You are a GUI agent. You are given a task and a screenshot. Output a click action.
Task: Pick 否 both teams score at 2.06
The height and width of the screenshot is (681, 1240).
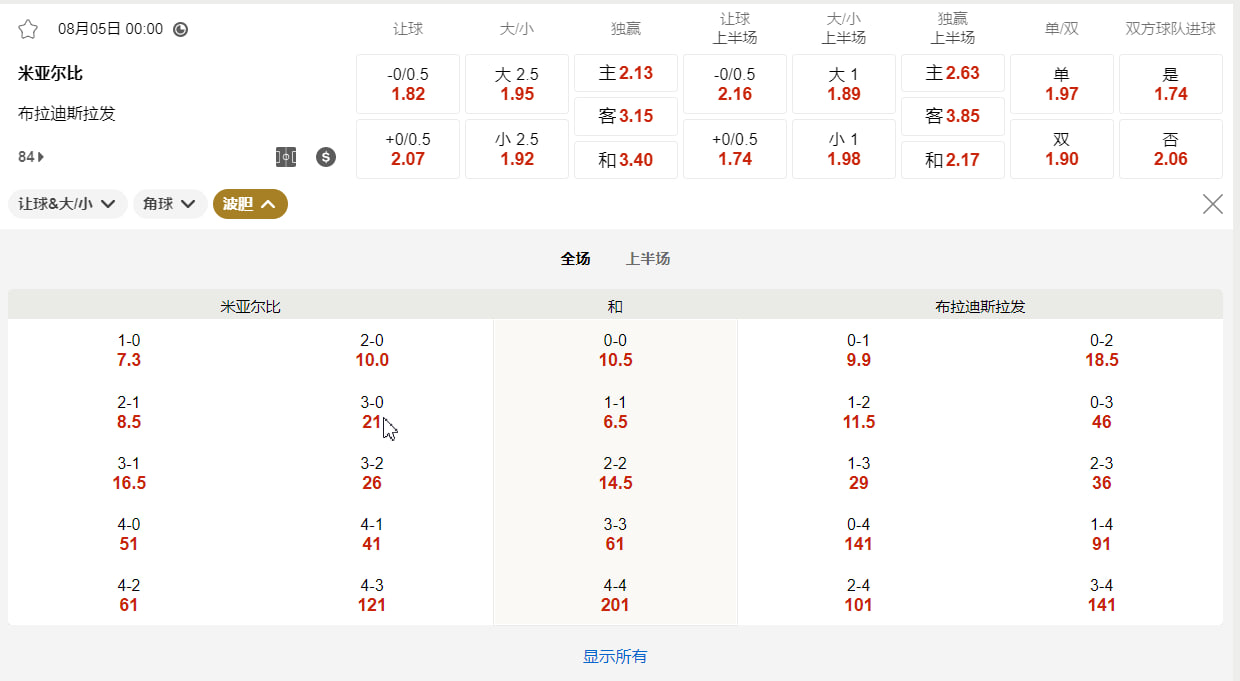(x=1171, y=149)
